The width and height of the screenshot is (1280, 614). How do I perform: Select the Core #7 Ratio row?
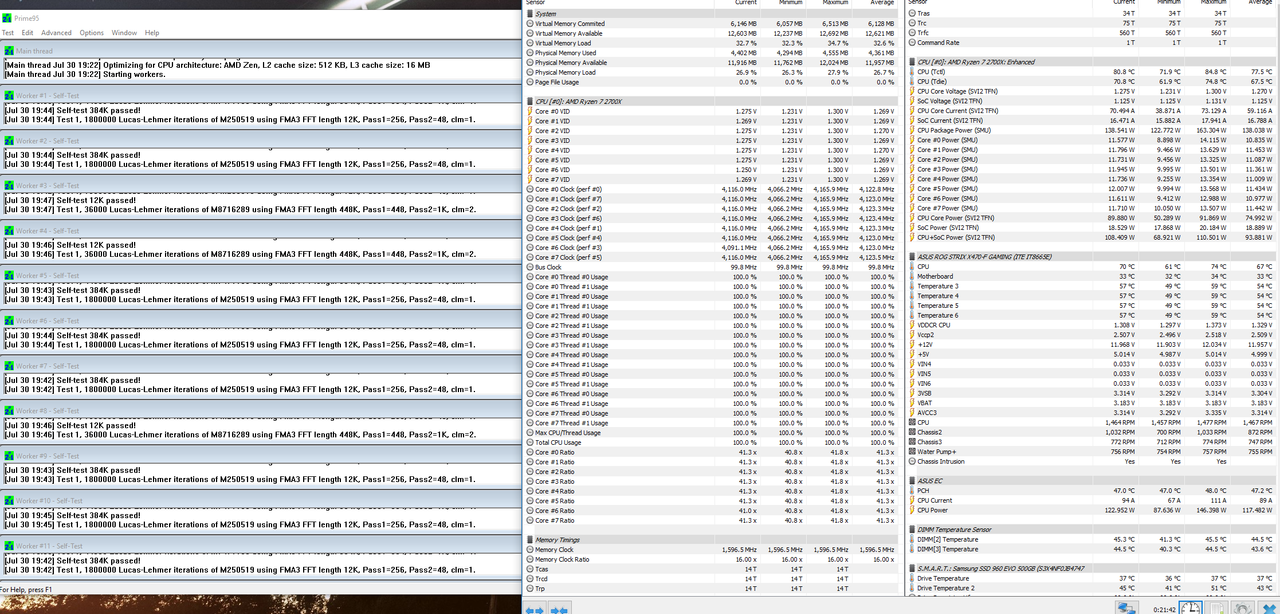click(x=711, y=520)
